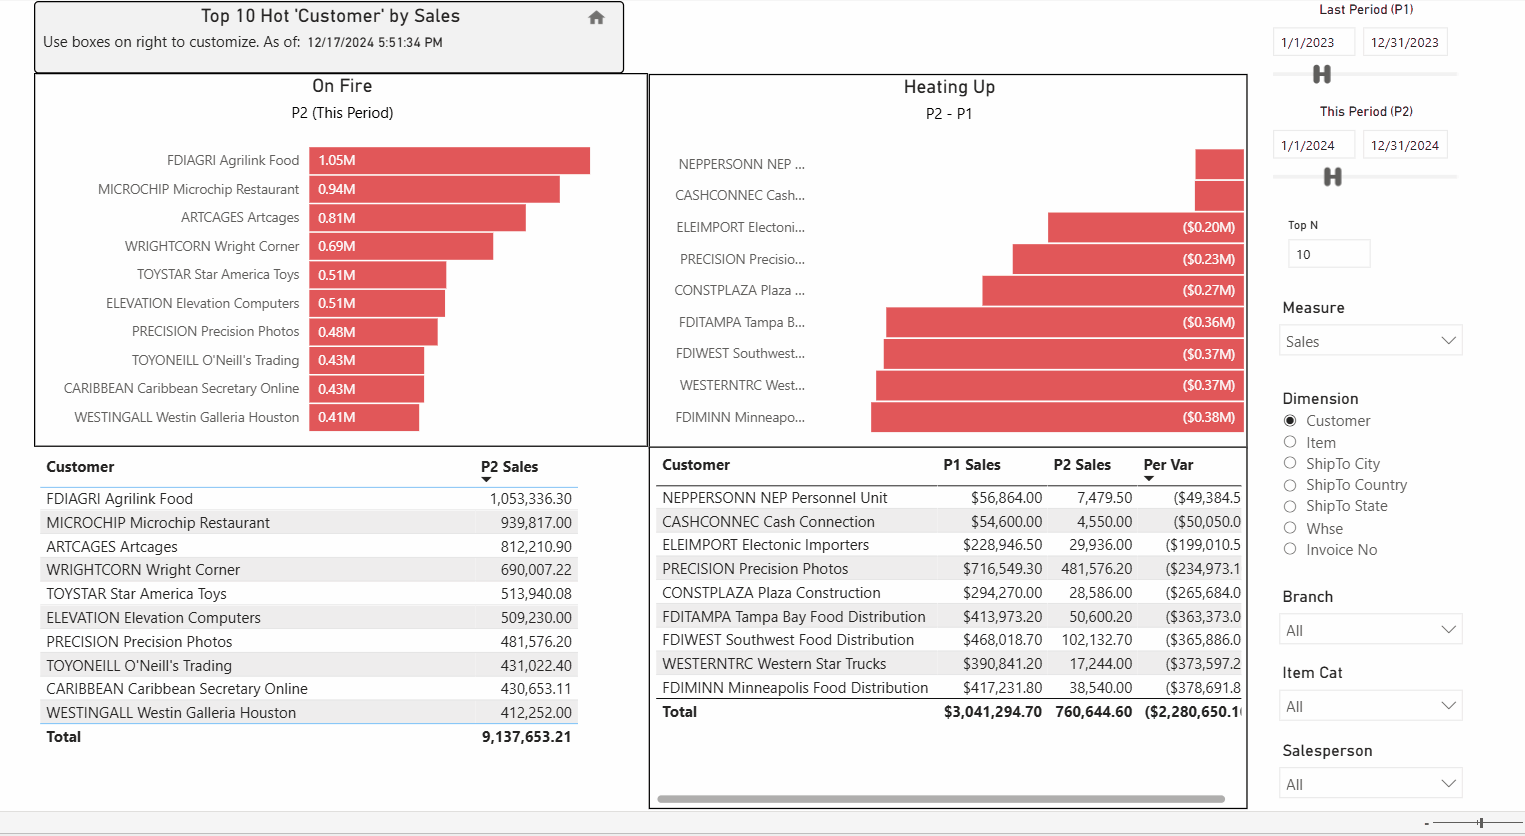This screenshot has height=836, width=1525.
Task: Click the horizontal scrollbar under Heating Up table
Action: (941, 799)
